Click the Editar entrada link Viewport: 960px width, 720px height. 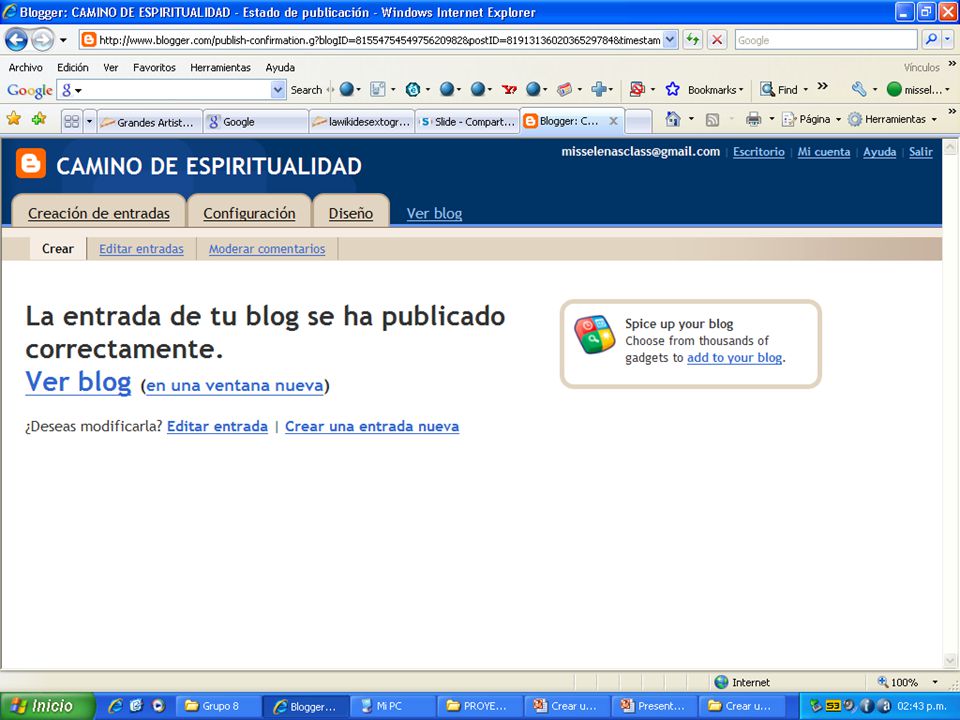pos(217,426)
